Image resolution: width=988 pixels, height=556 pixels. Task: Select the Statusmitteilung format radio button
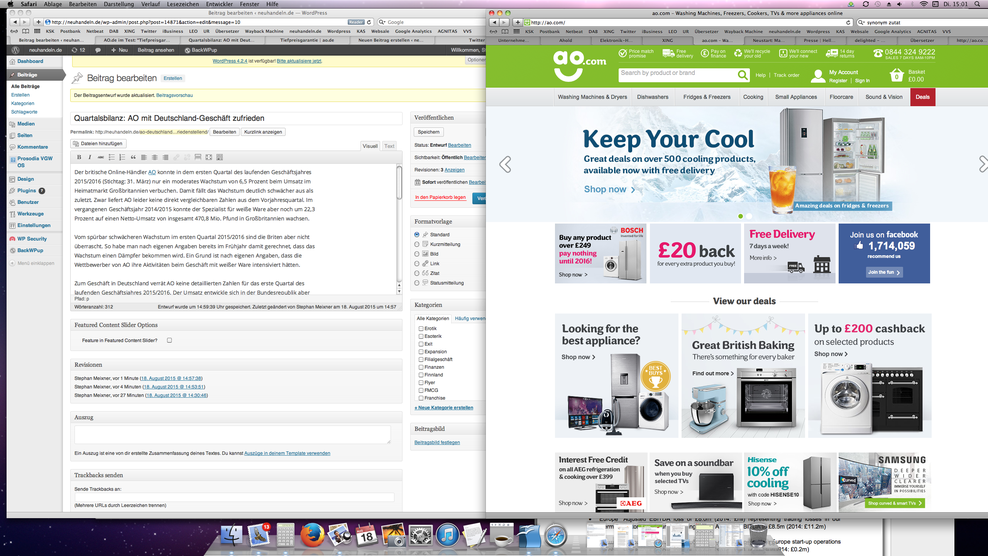[x=416, y=283]
